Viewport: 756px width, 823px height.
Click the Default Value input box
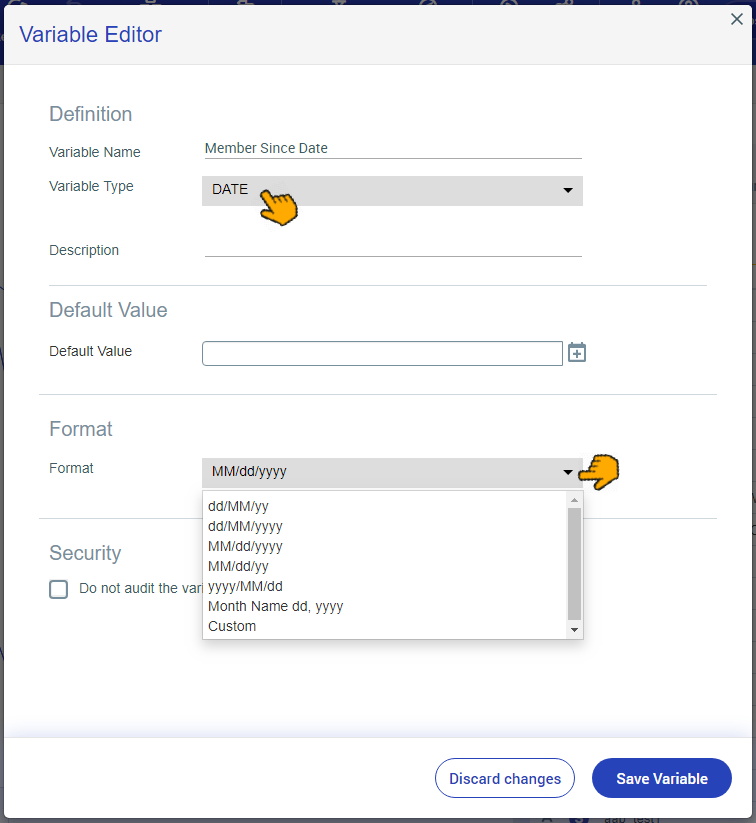coord(382,353)
